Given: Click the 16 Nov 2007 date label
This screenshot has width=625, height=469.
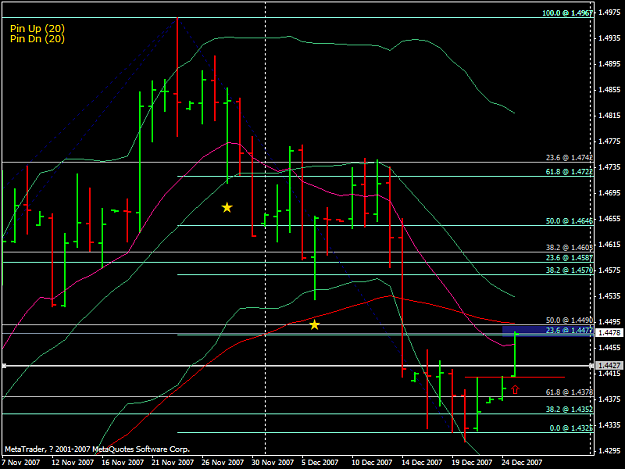Looking at the screenshot, I should 122,462.
